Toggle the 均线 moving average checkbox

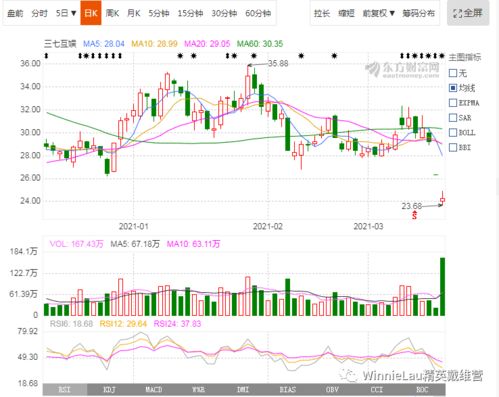tap(453, 88)
